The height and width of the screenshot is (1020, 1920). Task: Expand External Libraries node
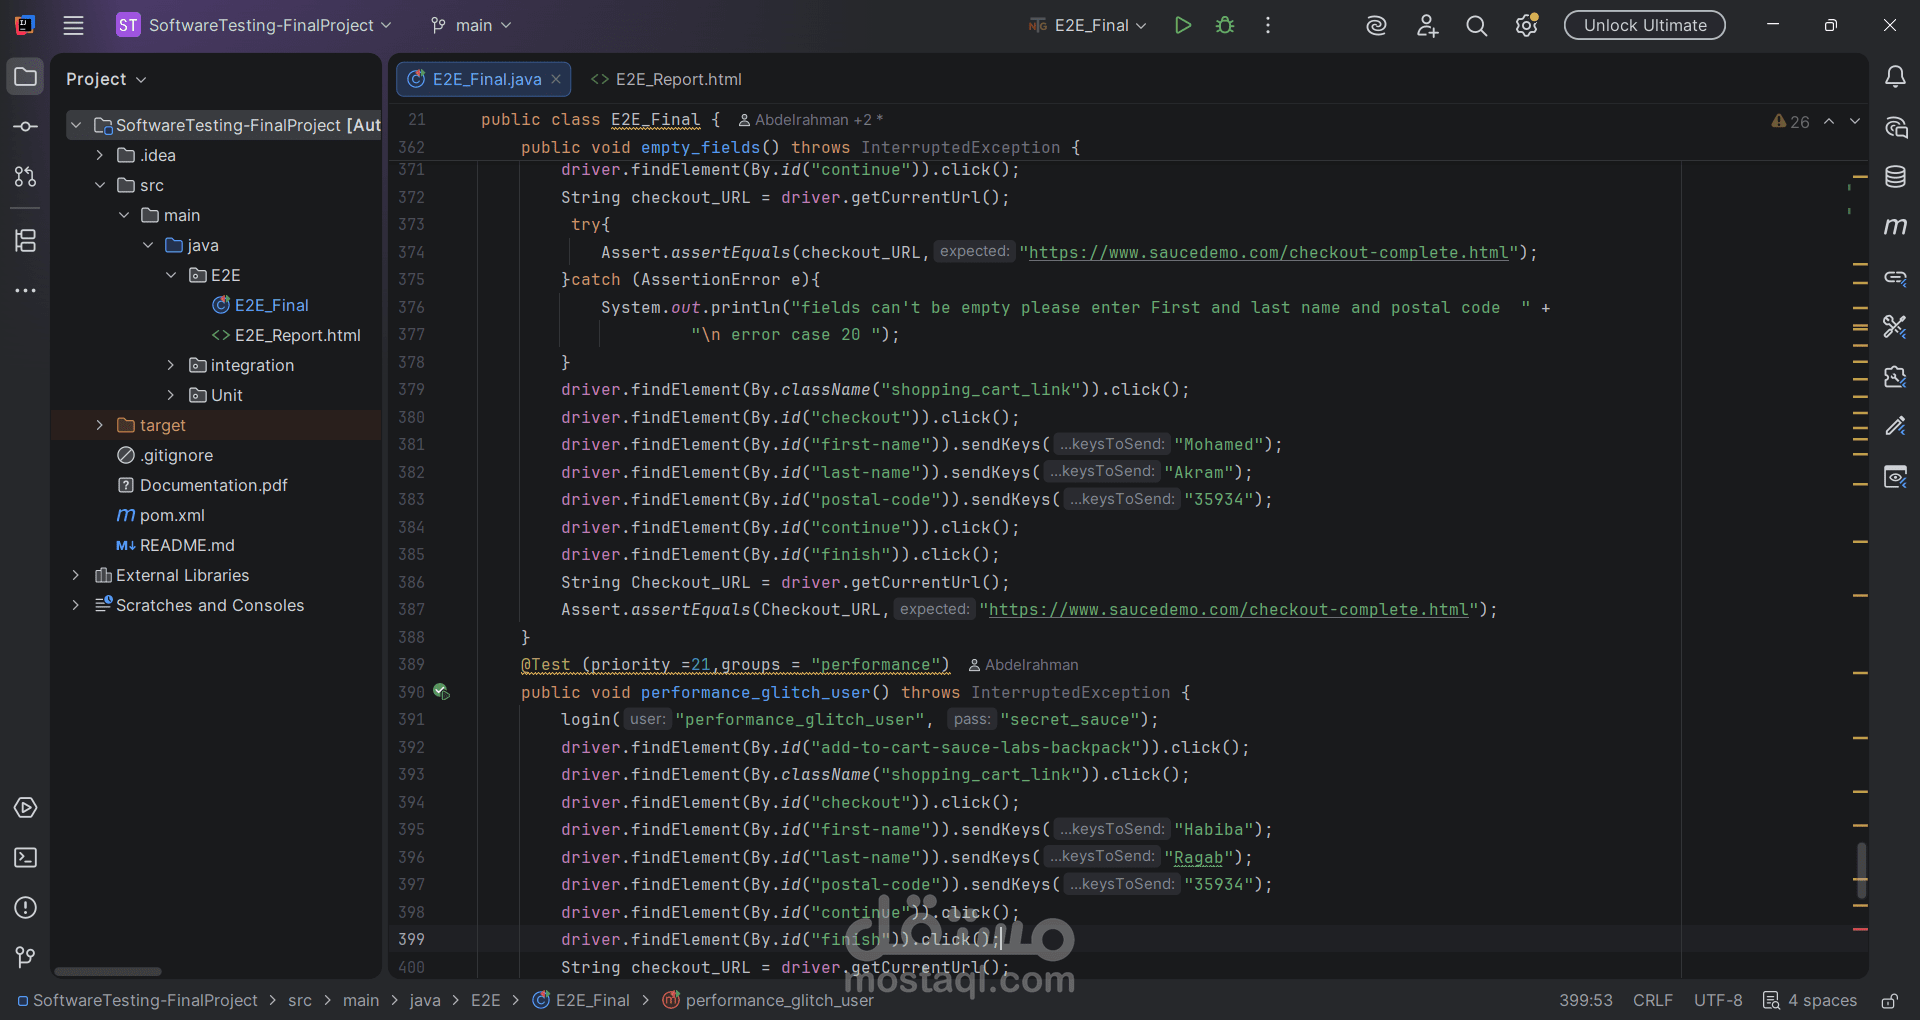tap(75, 575)
